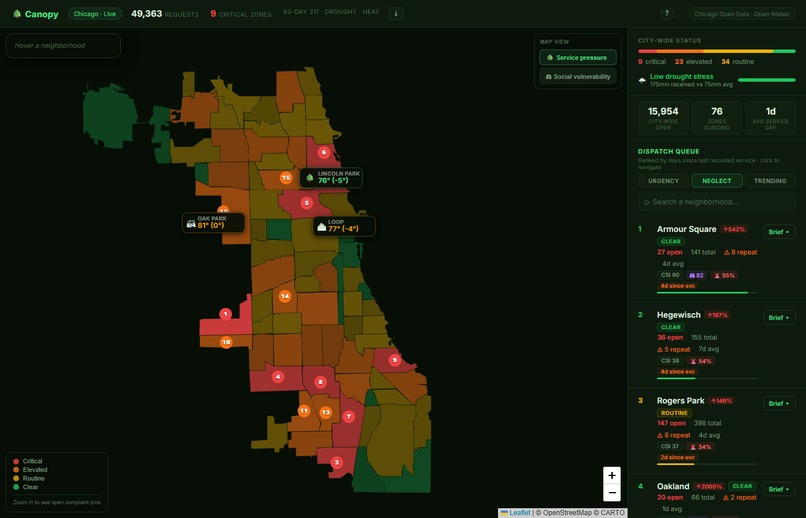Select map marker number 8
Viewport: 806px width, 518px height.
coord(321,382)
